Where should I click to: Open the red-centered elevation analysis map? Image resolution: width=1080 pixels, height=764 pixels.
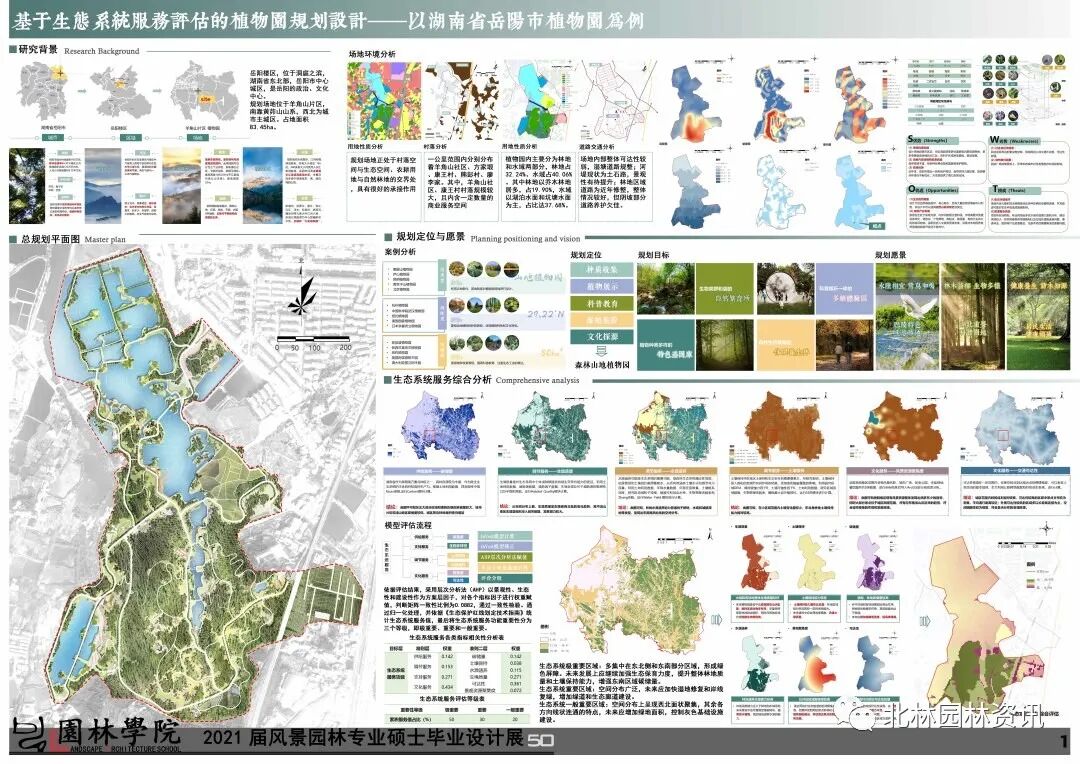697,103
